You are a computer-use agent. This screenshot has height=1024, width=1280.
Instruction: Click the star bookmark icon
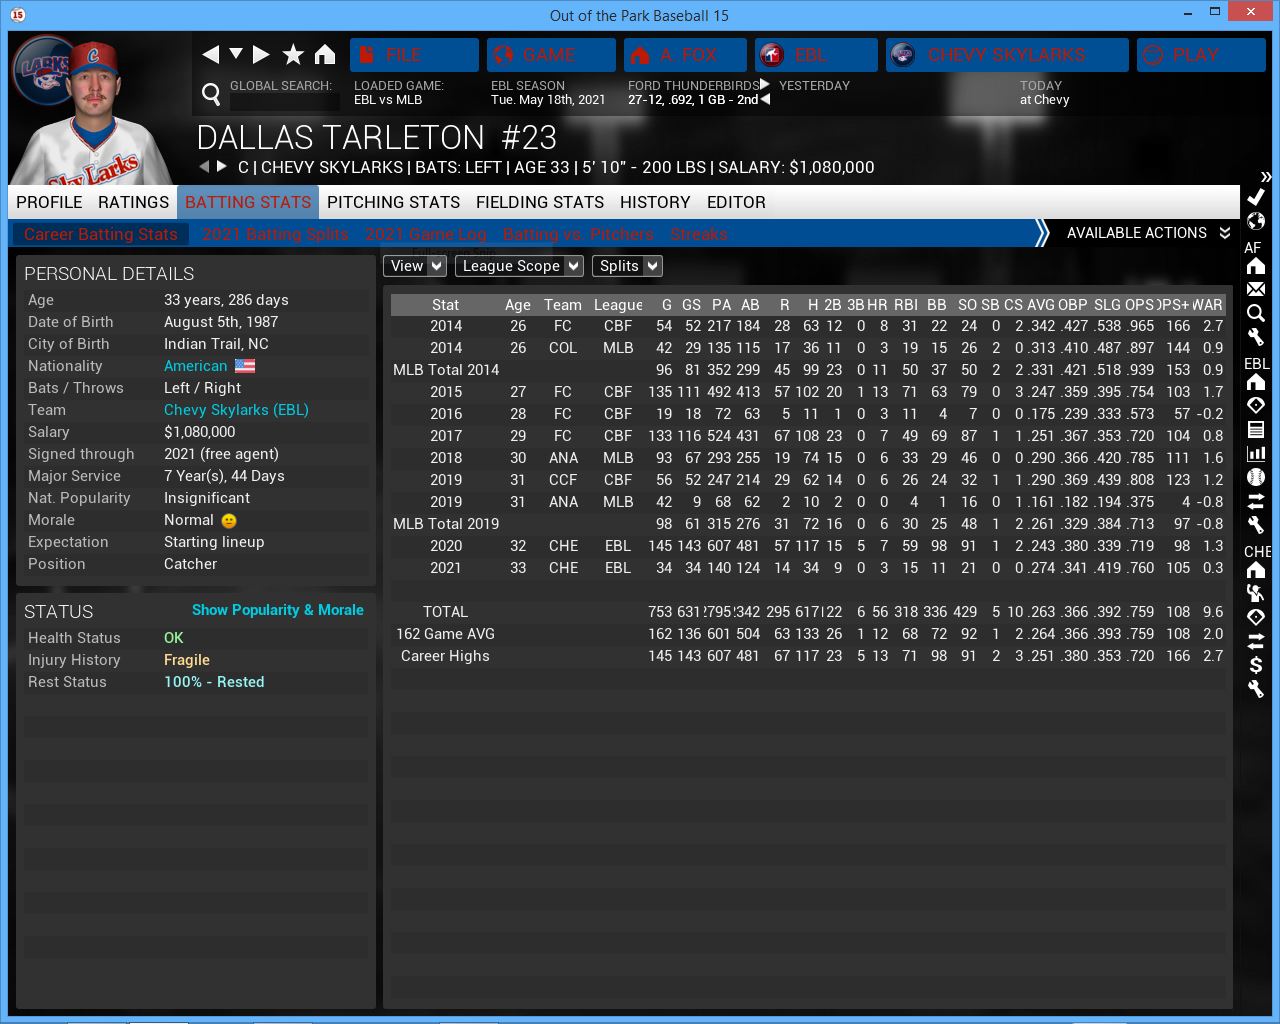click(293, 54)
